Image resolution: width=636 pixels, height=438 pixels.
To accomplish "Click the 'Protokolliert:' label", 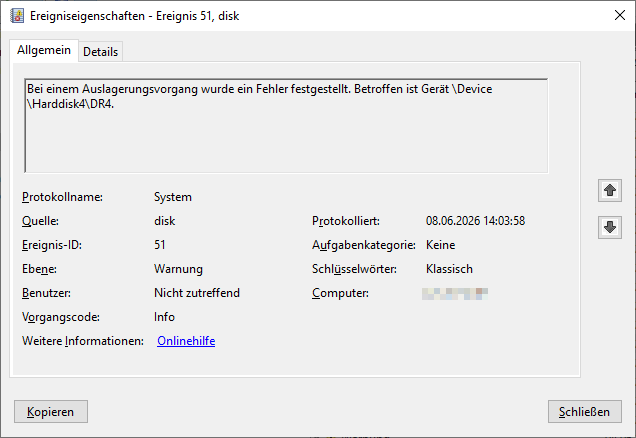I will coord(346,221).
